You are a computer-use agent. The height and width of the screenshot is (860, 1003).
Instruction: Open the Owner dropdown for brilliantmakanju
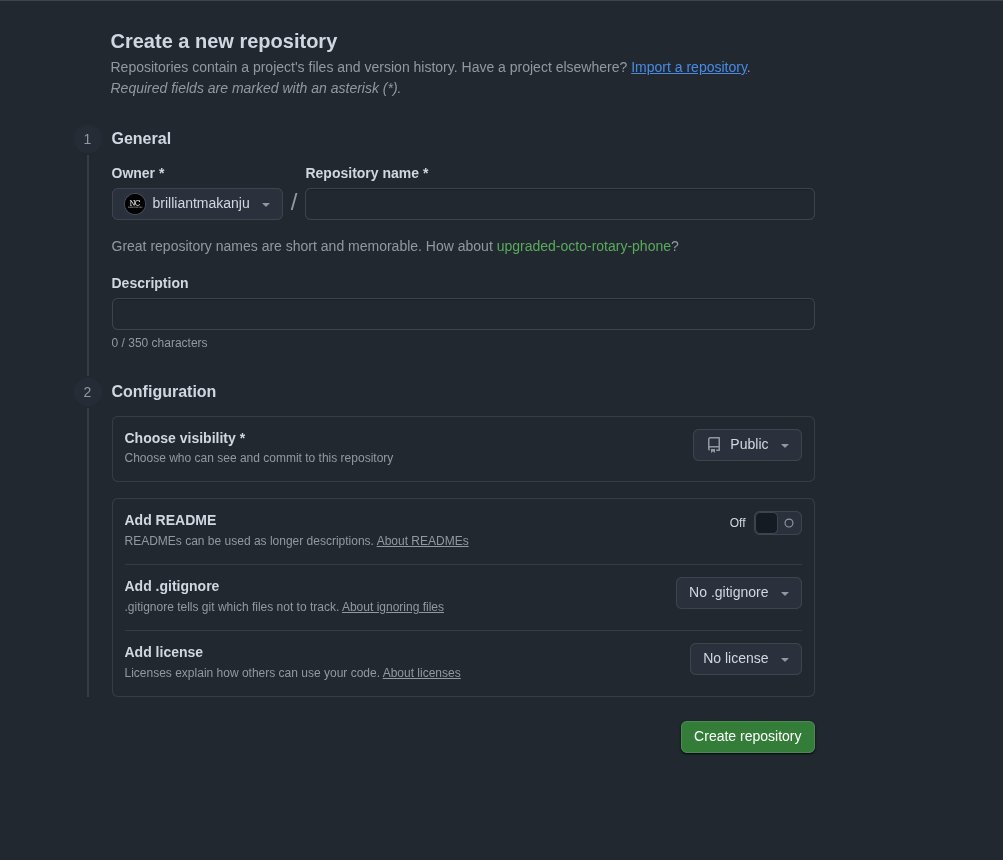click(x=197, y=204)
